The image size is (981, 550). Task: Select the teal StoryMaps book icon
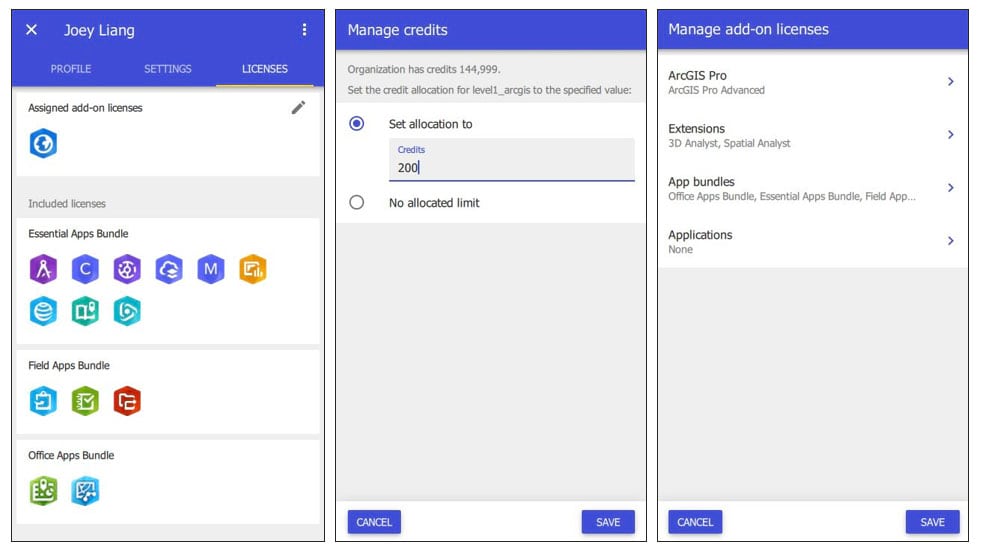85,311
